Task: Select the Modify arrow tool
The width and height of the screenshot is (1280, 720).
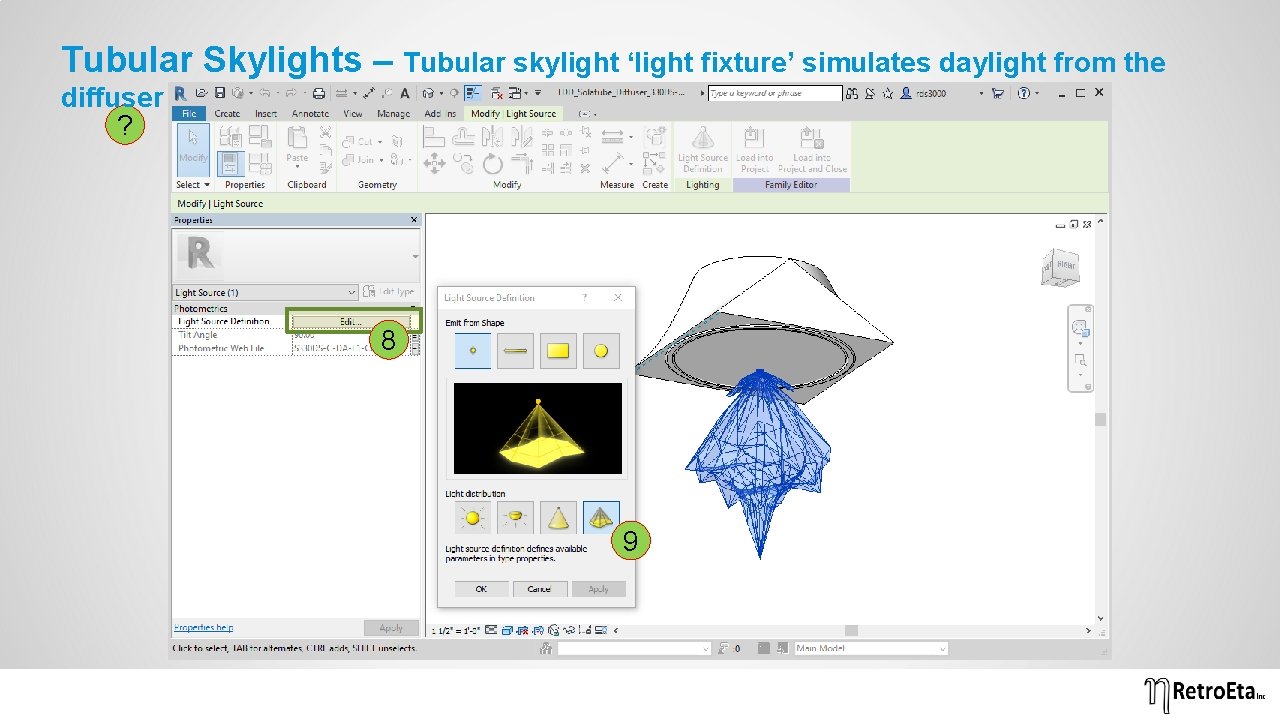Action: point(192,148)
